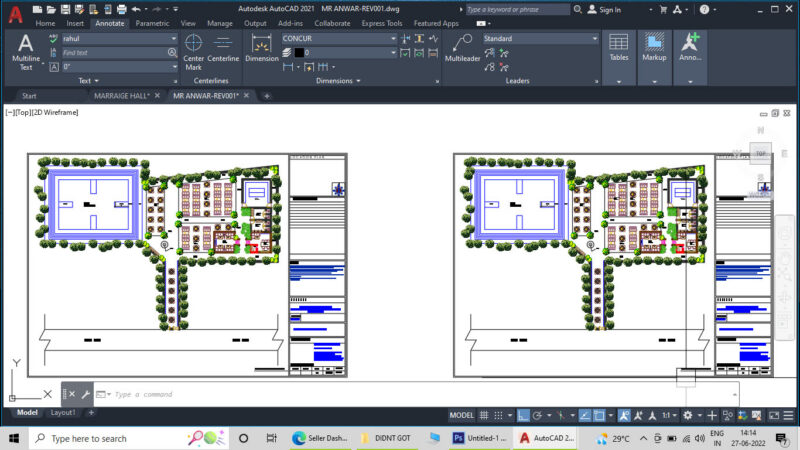
Task: Open the Home ribbon tab
Action: (45, 23)
